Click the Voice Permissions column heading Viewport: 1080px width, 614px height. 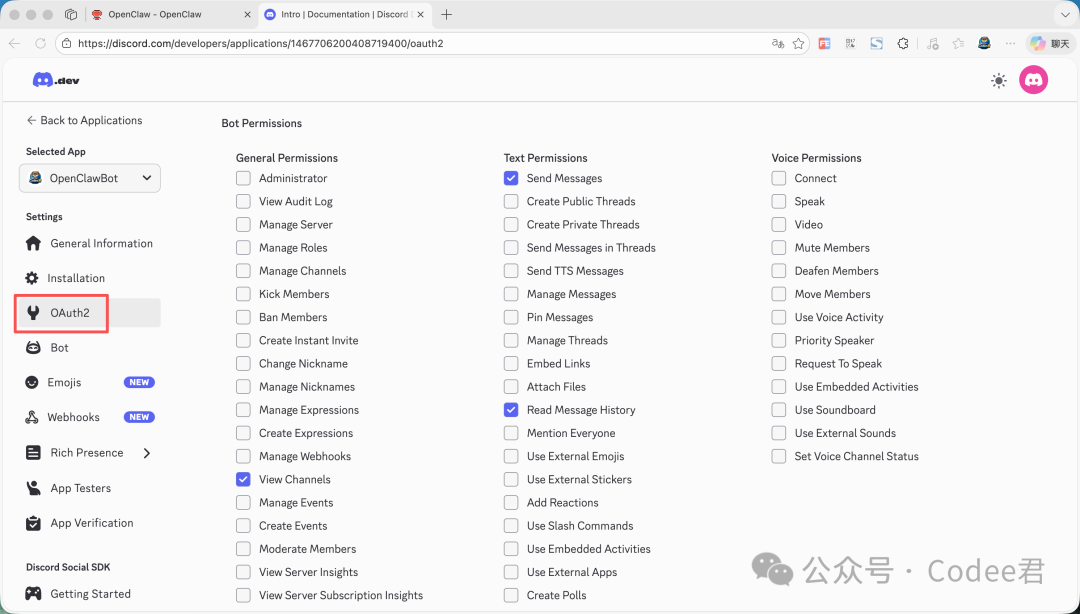[x=816, y=158]
